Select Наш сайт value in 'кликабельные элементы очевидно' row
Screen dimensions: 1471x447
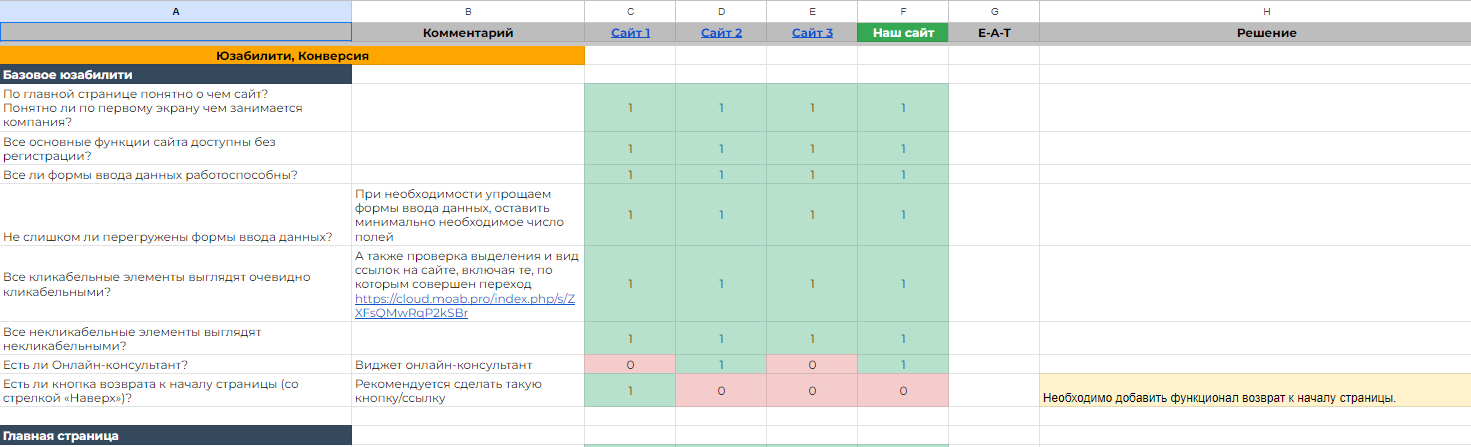click(903, 284)
